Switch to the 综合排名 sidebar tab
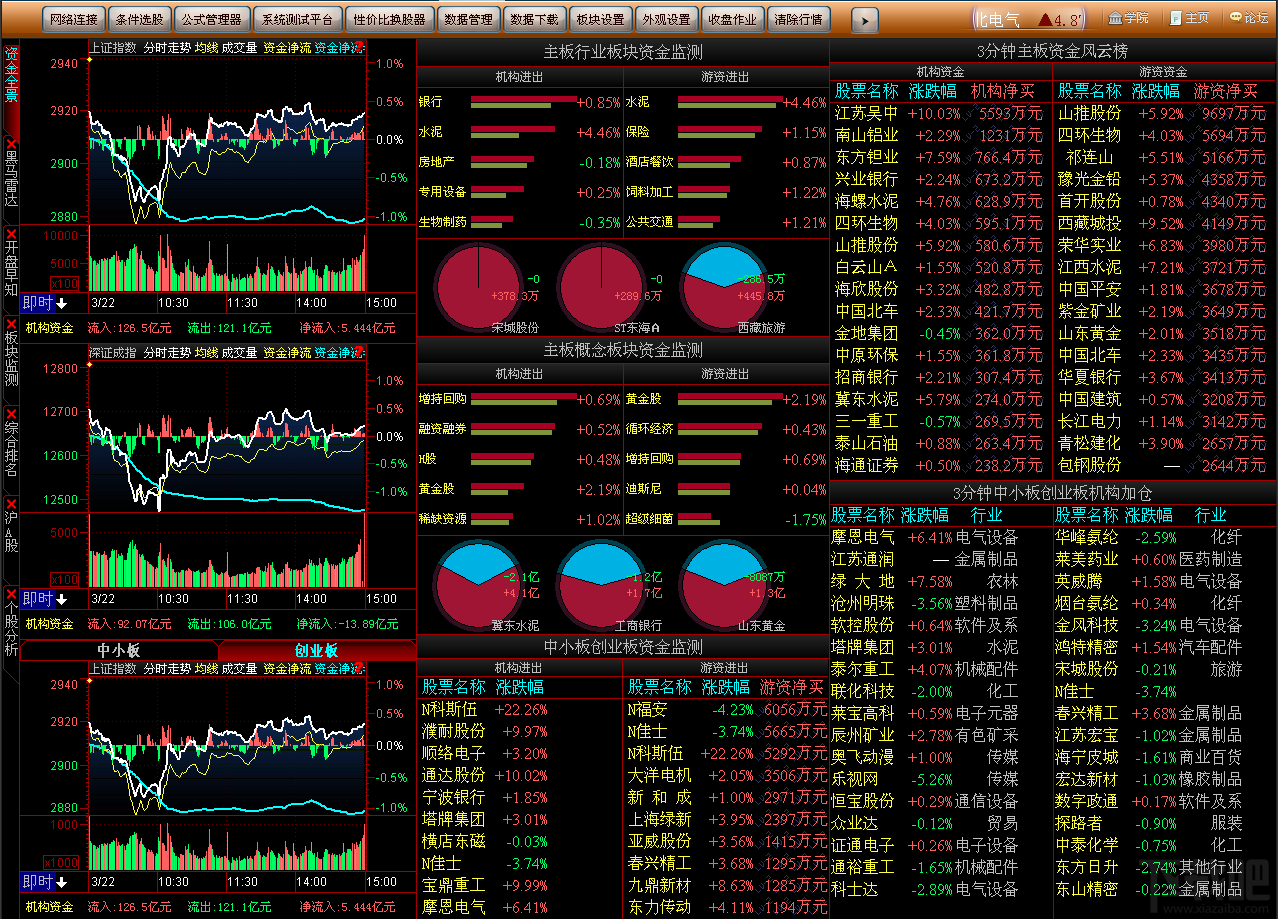 click(10, 448)
